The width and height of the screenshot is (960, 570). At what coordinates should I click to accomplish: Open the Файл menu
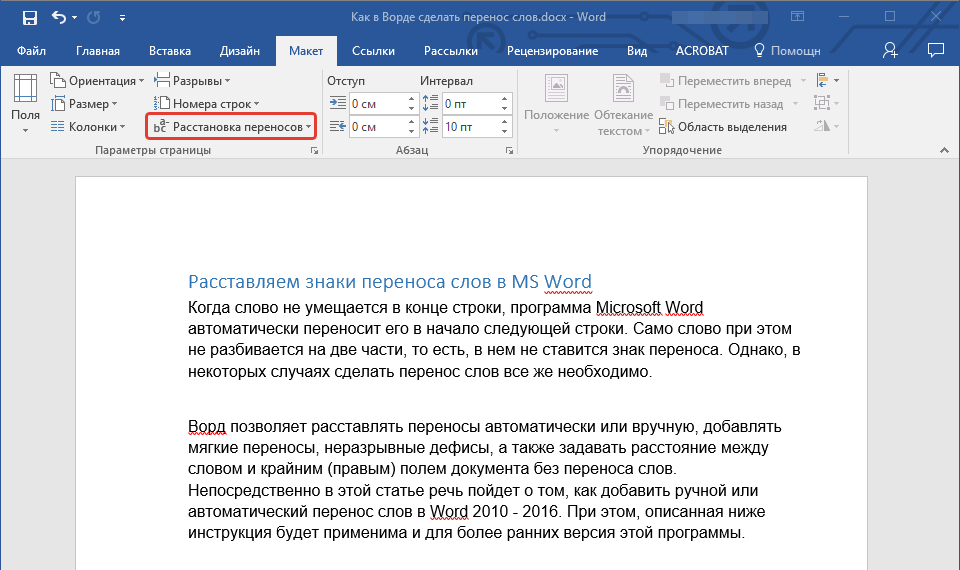click(x=31, y=51)
